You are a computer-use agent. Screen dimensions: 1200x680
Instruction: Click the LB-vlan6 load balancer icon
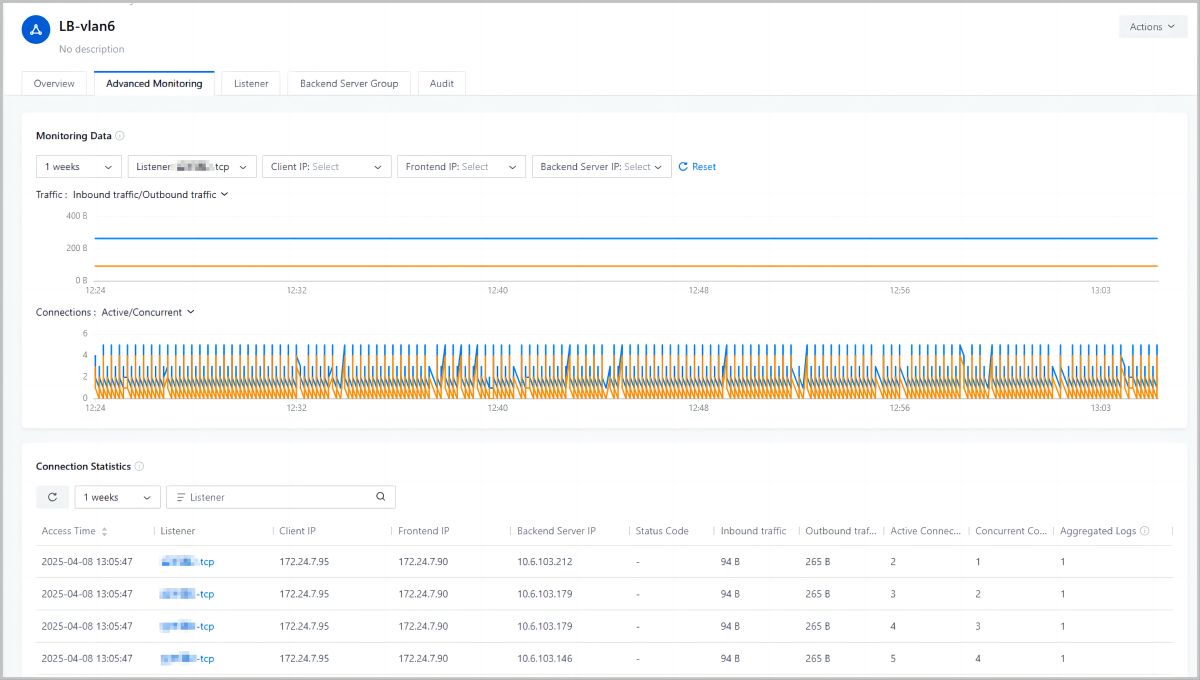36,30
